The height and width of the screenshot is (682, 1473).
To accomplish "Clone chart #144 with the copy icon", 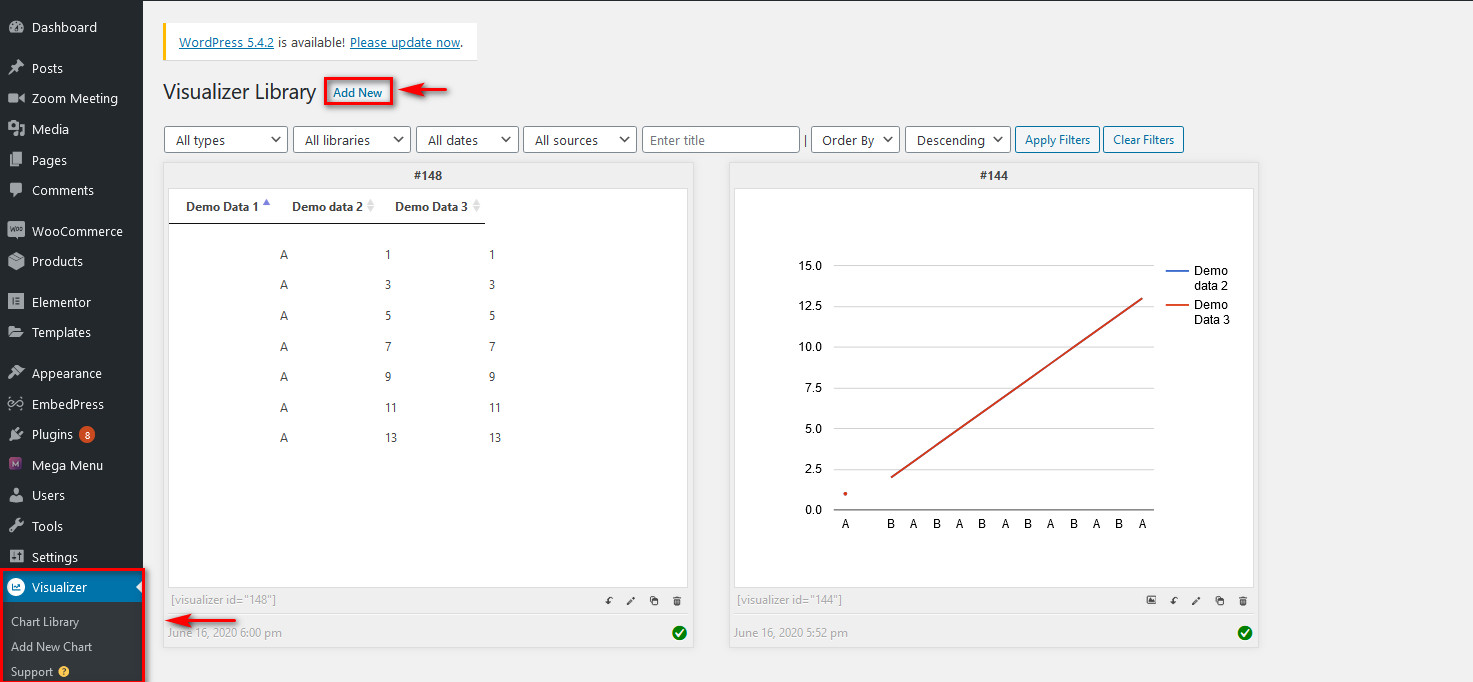I will pos(1220,601).
